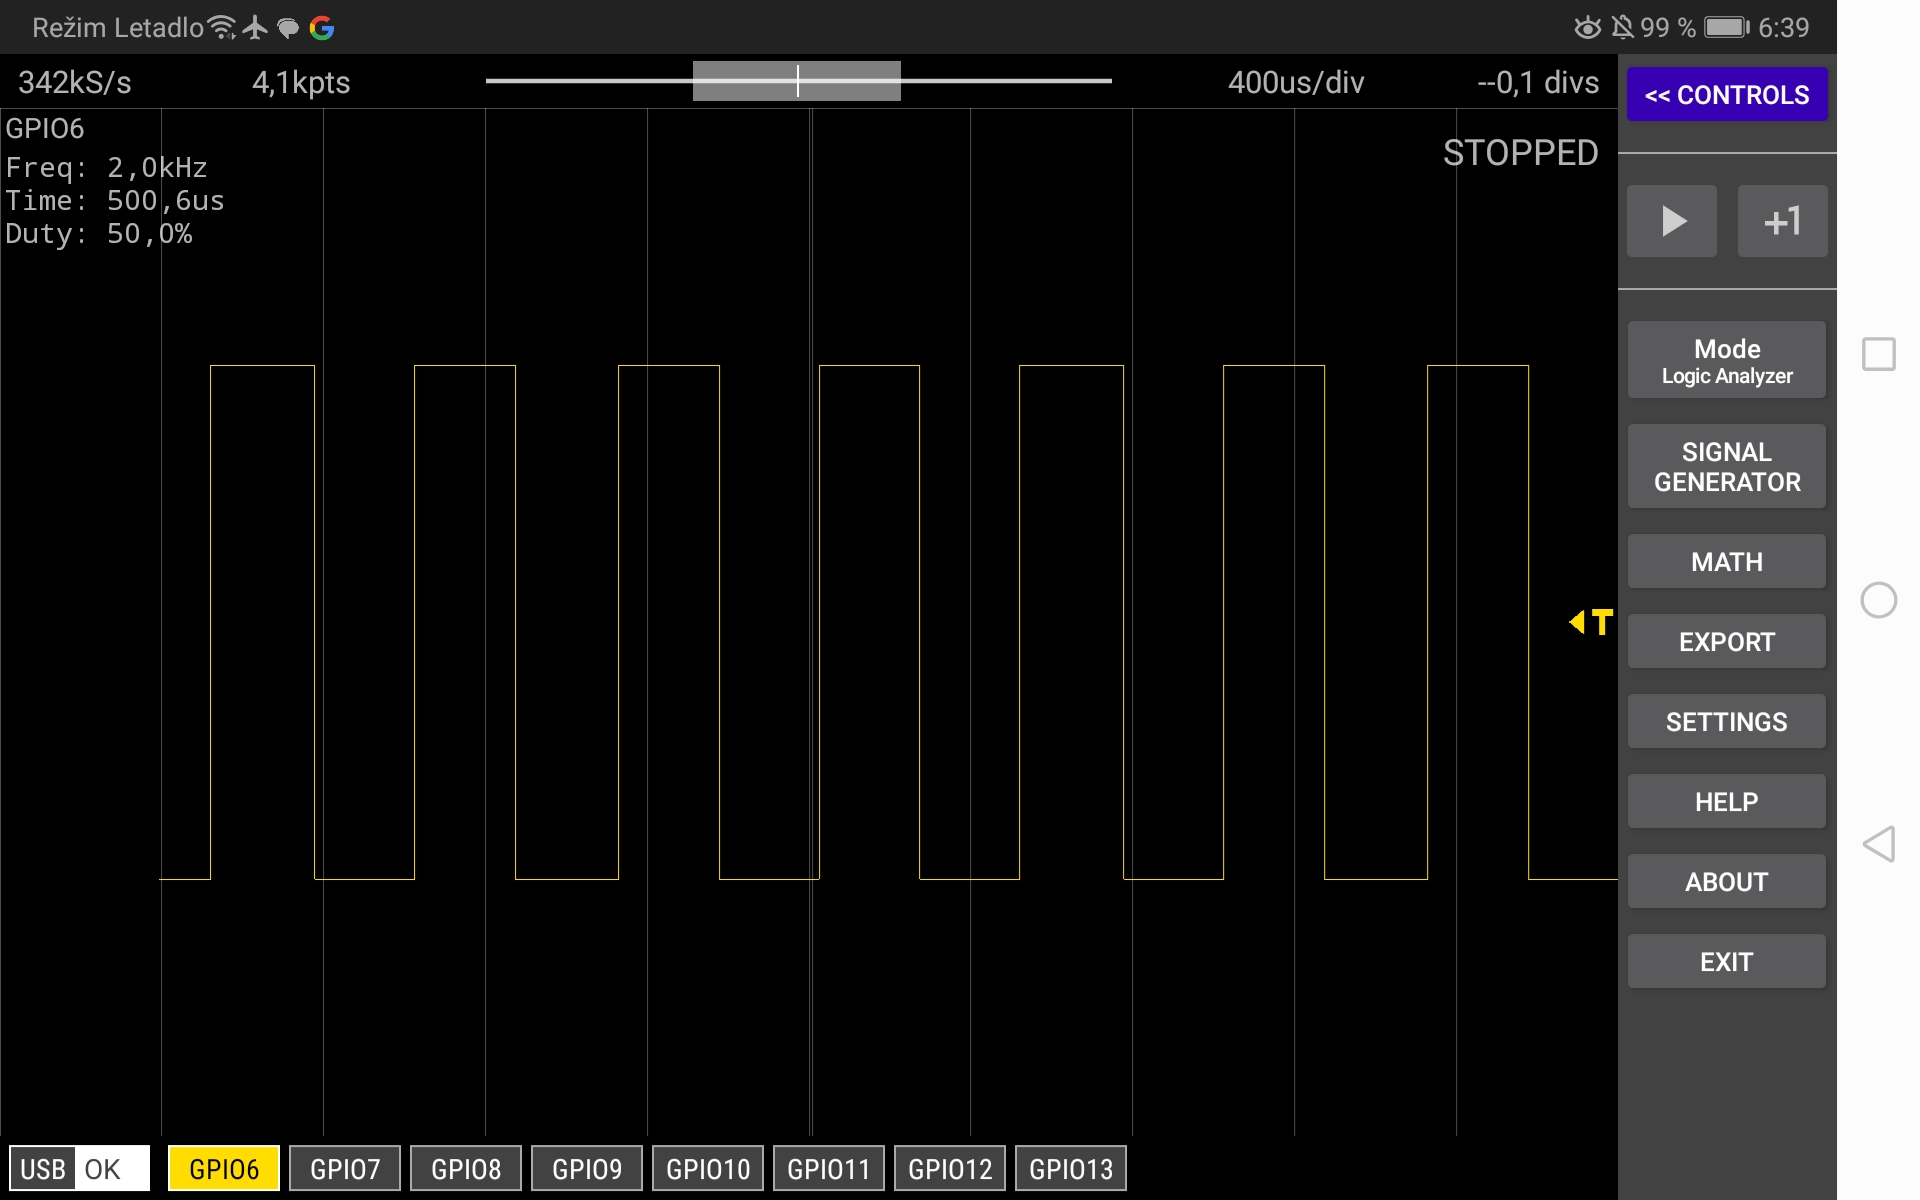
Task: Toggle the GPIO13 channel on
Action: tap(1070, 1168)
